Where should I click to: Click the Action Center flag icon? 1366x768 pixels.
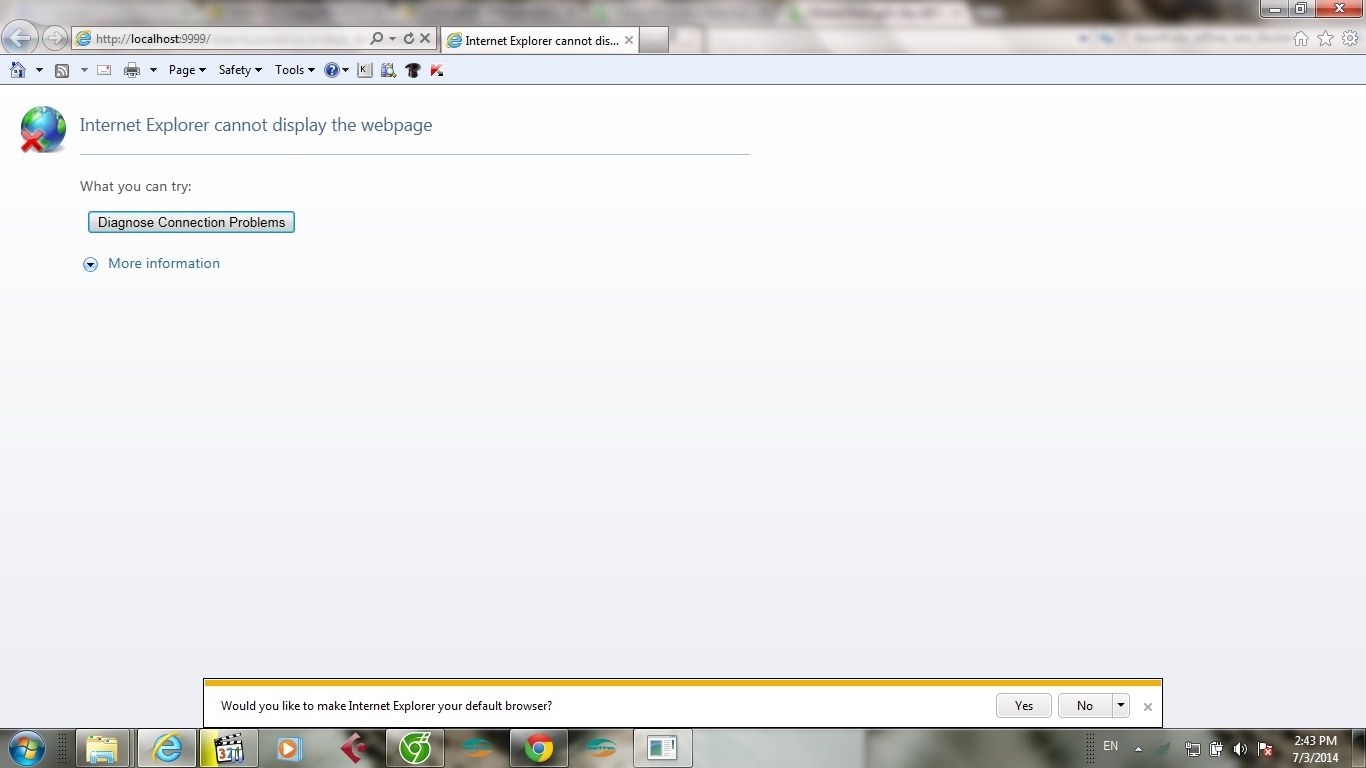tap(1265, 749)
